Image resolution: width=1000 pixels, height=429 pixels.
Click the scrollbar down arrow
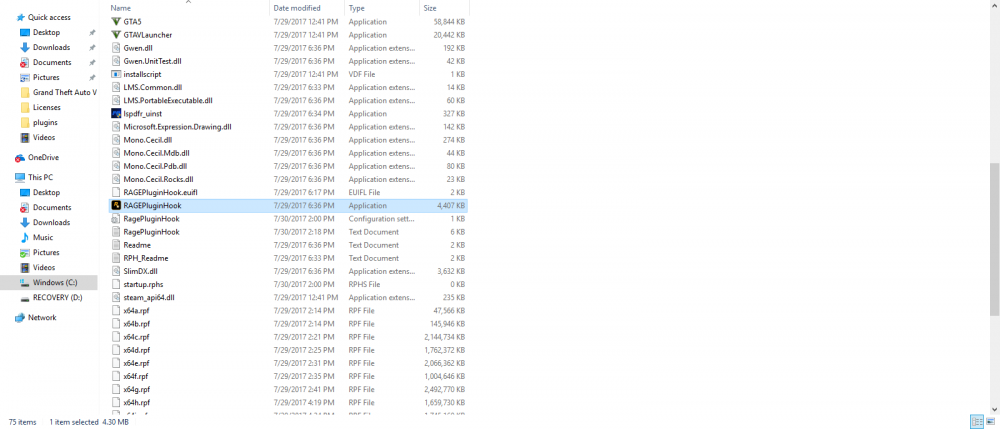994,408
